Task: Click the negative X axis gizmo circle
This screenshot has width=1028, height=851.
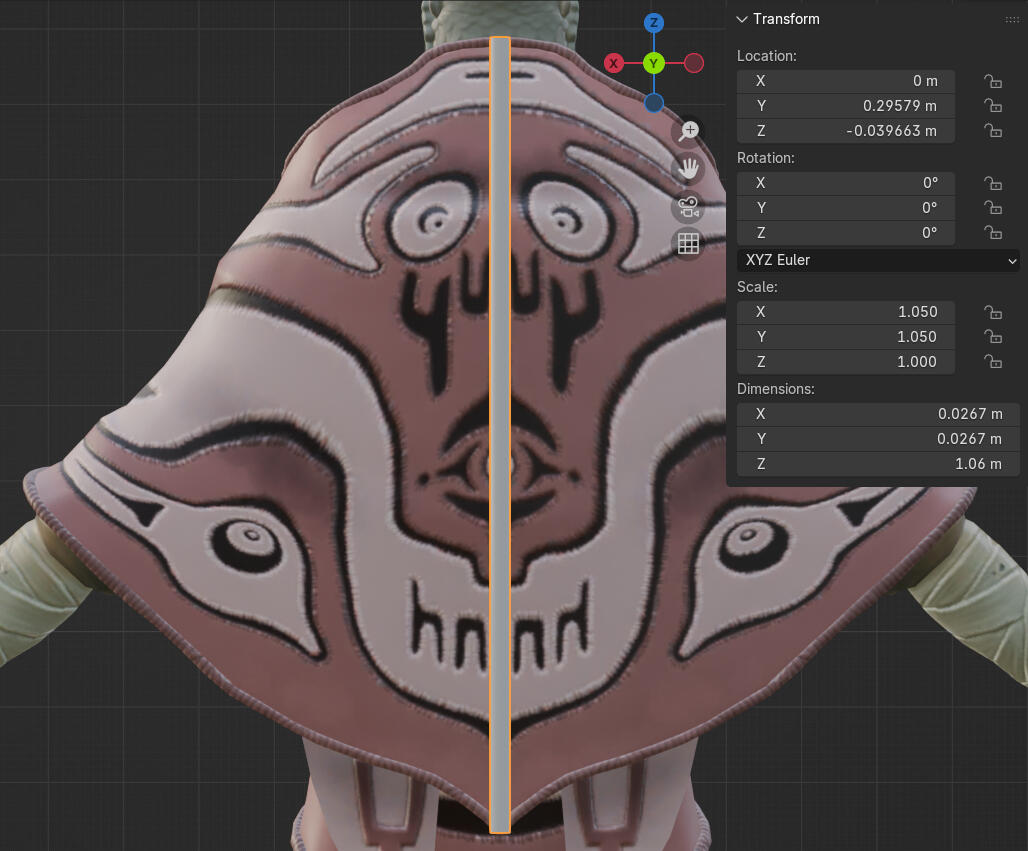Action: coord(694,64)
